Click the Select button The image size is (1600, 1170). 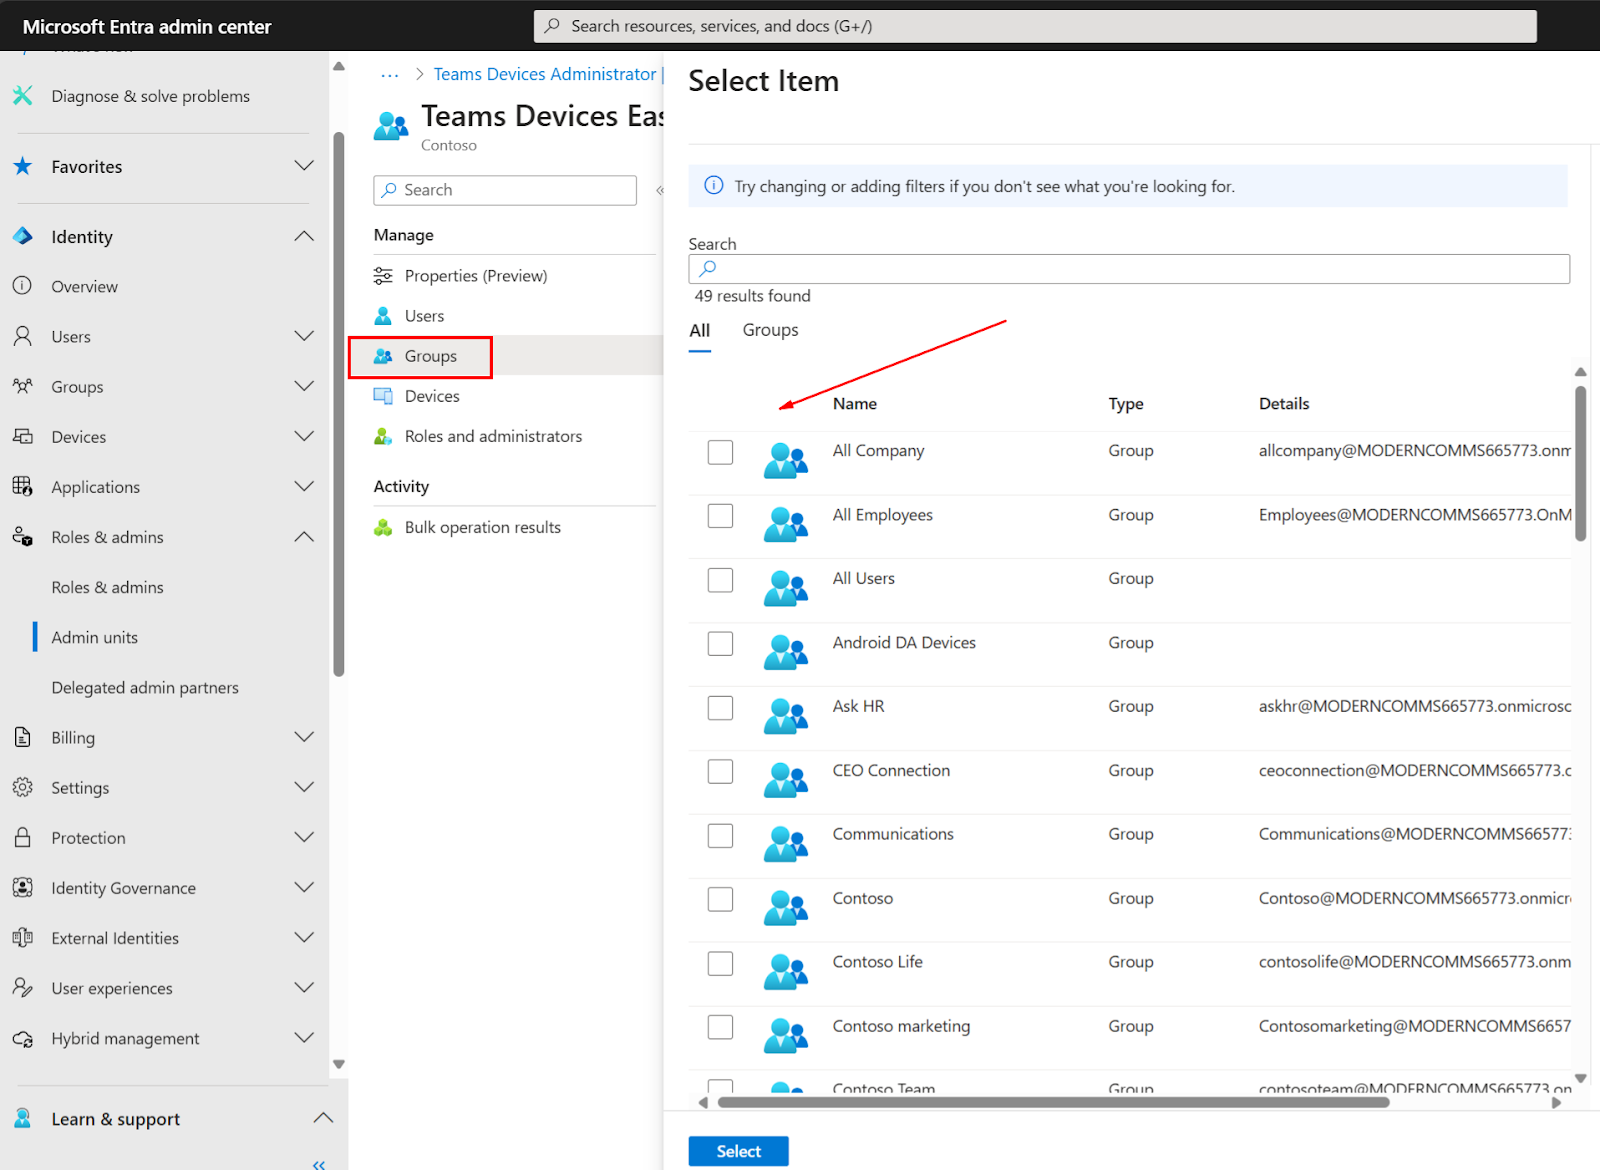click(738, 1151)
